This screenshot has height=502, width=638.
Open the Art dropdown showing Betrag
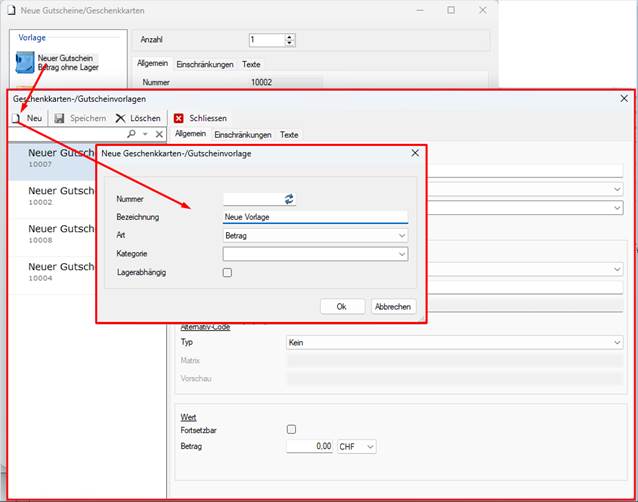click(x=315, y=236)
